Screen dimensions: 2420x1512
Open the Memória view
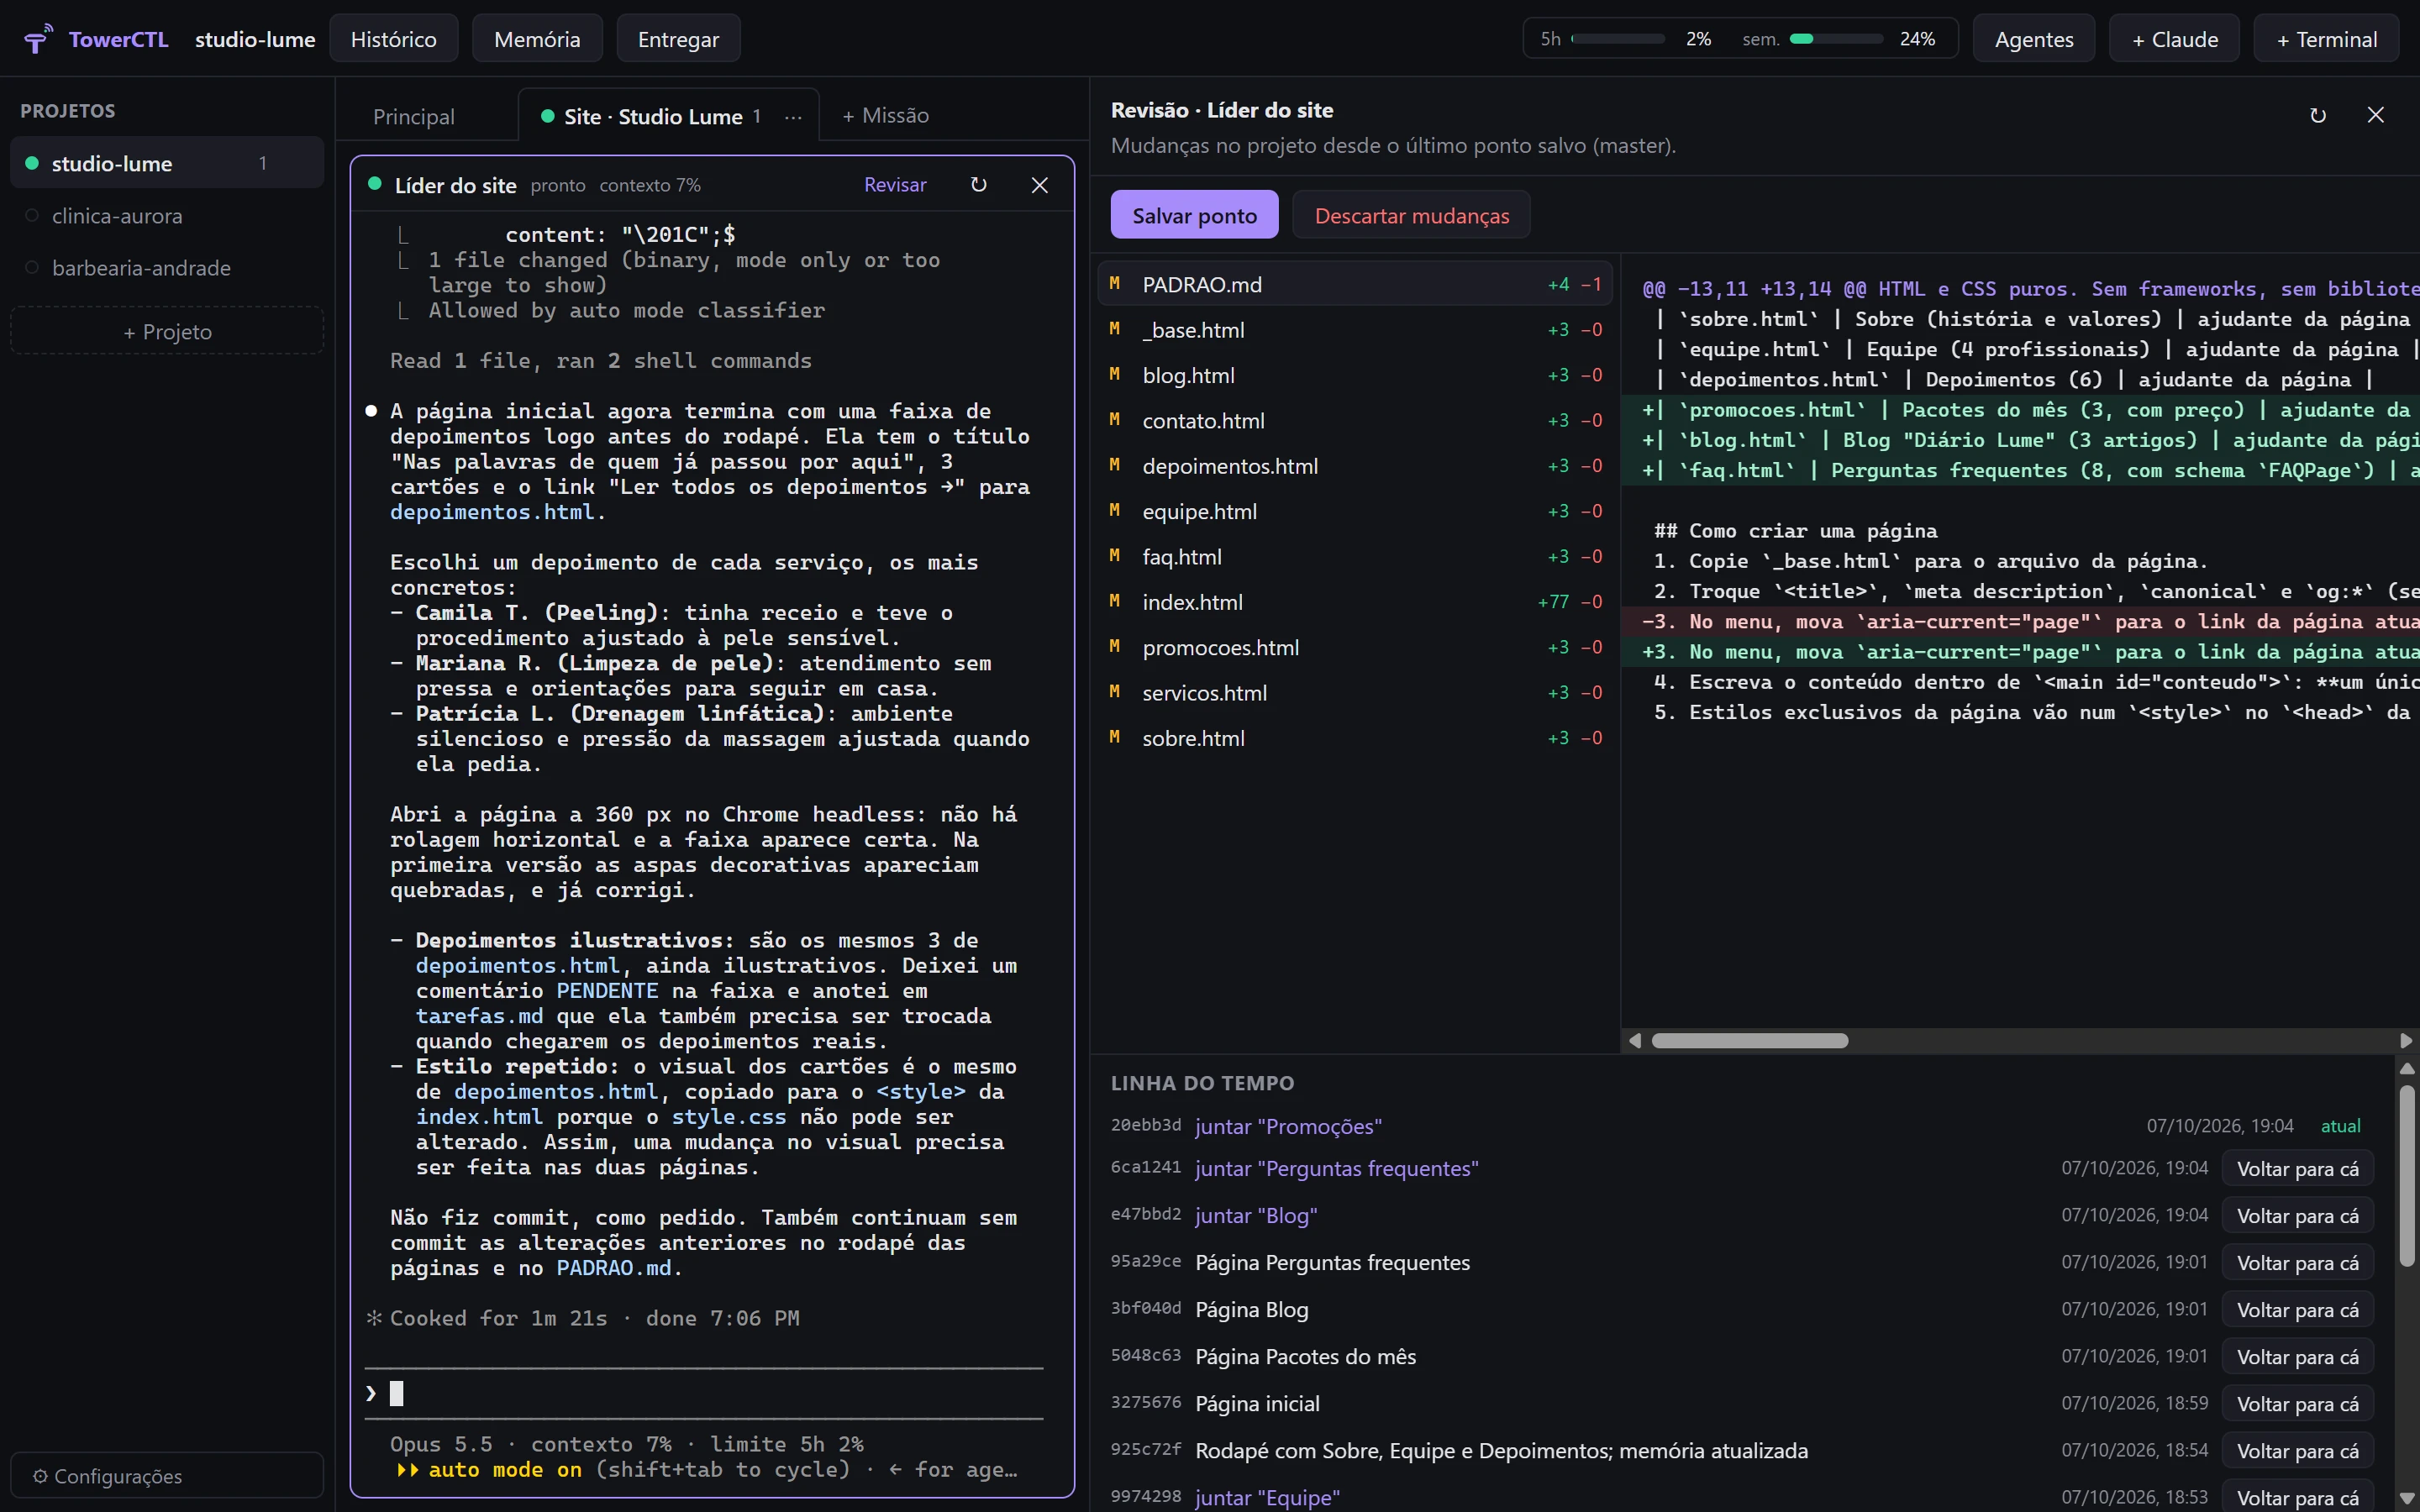537,39
